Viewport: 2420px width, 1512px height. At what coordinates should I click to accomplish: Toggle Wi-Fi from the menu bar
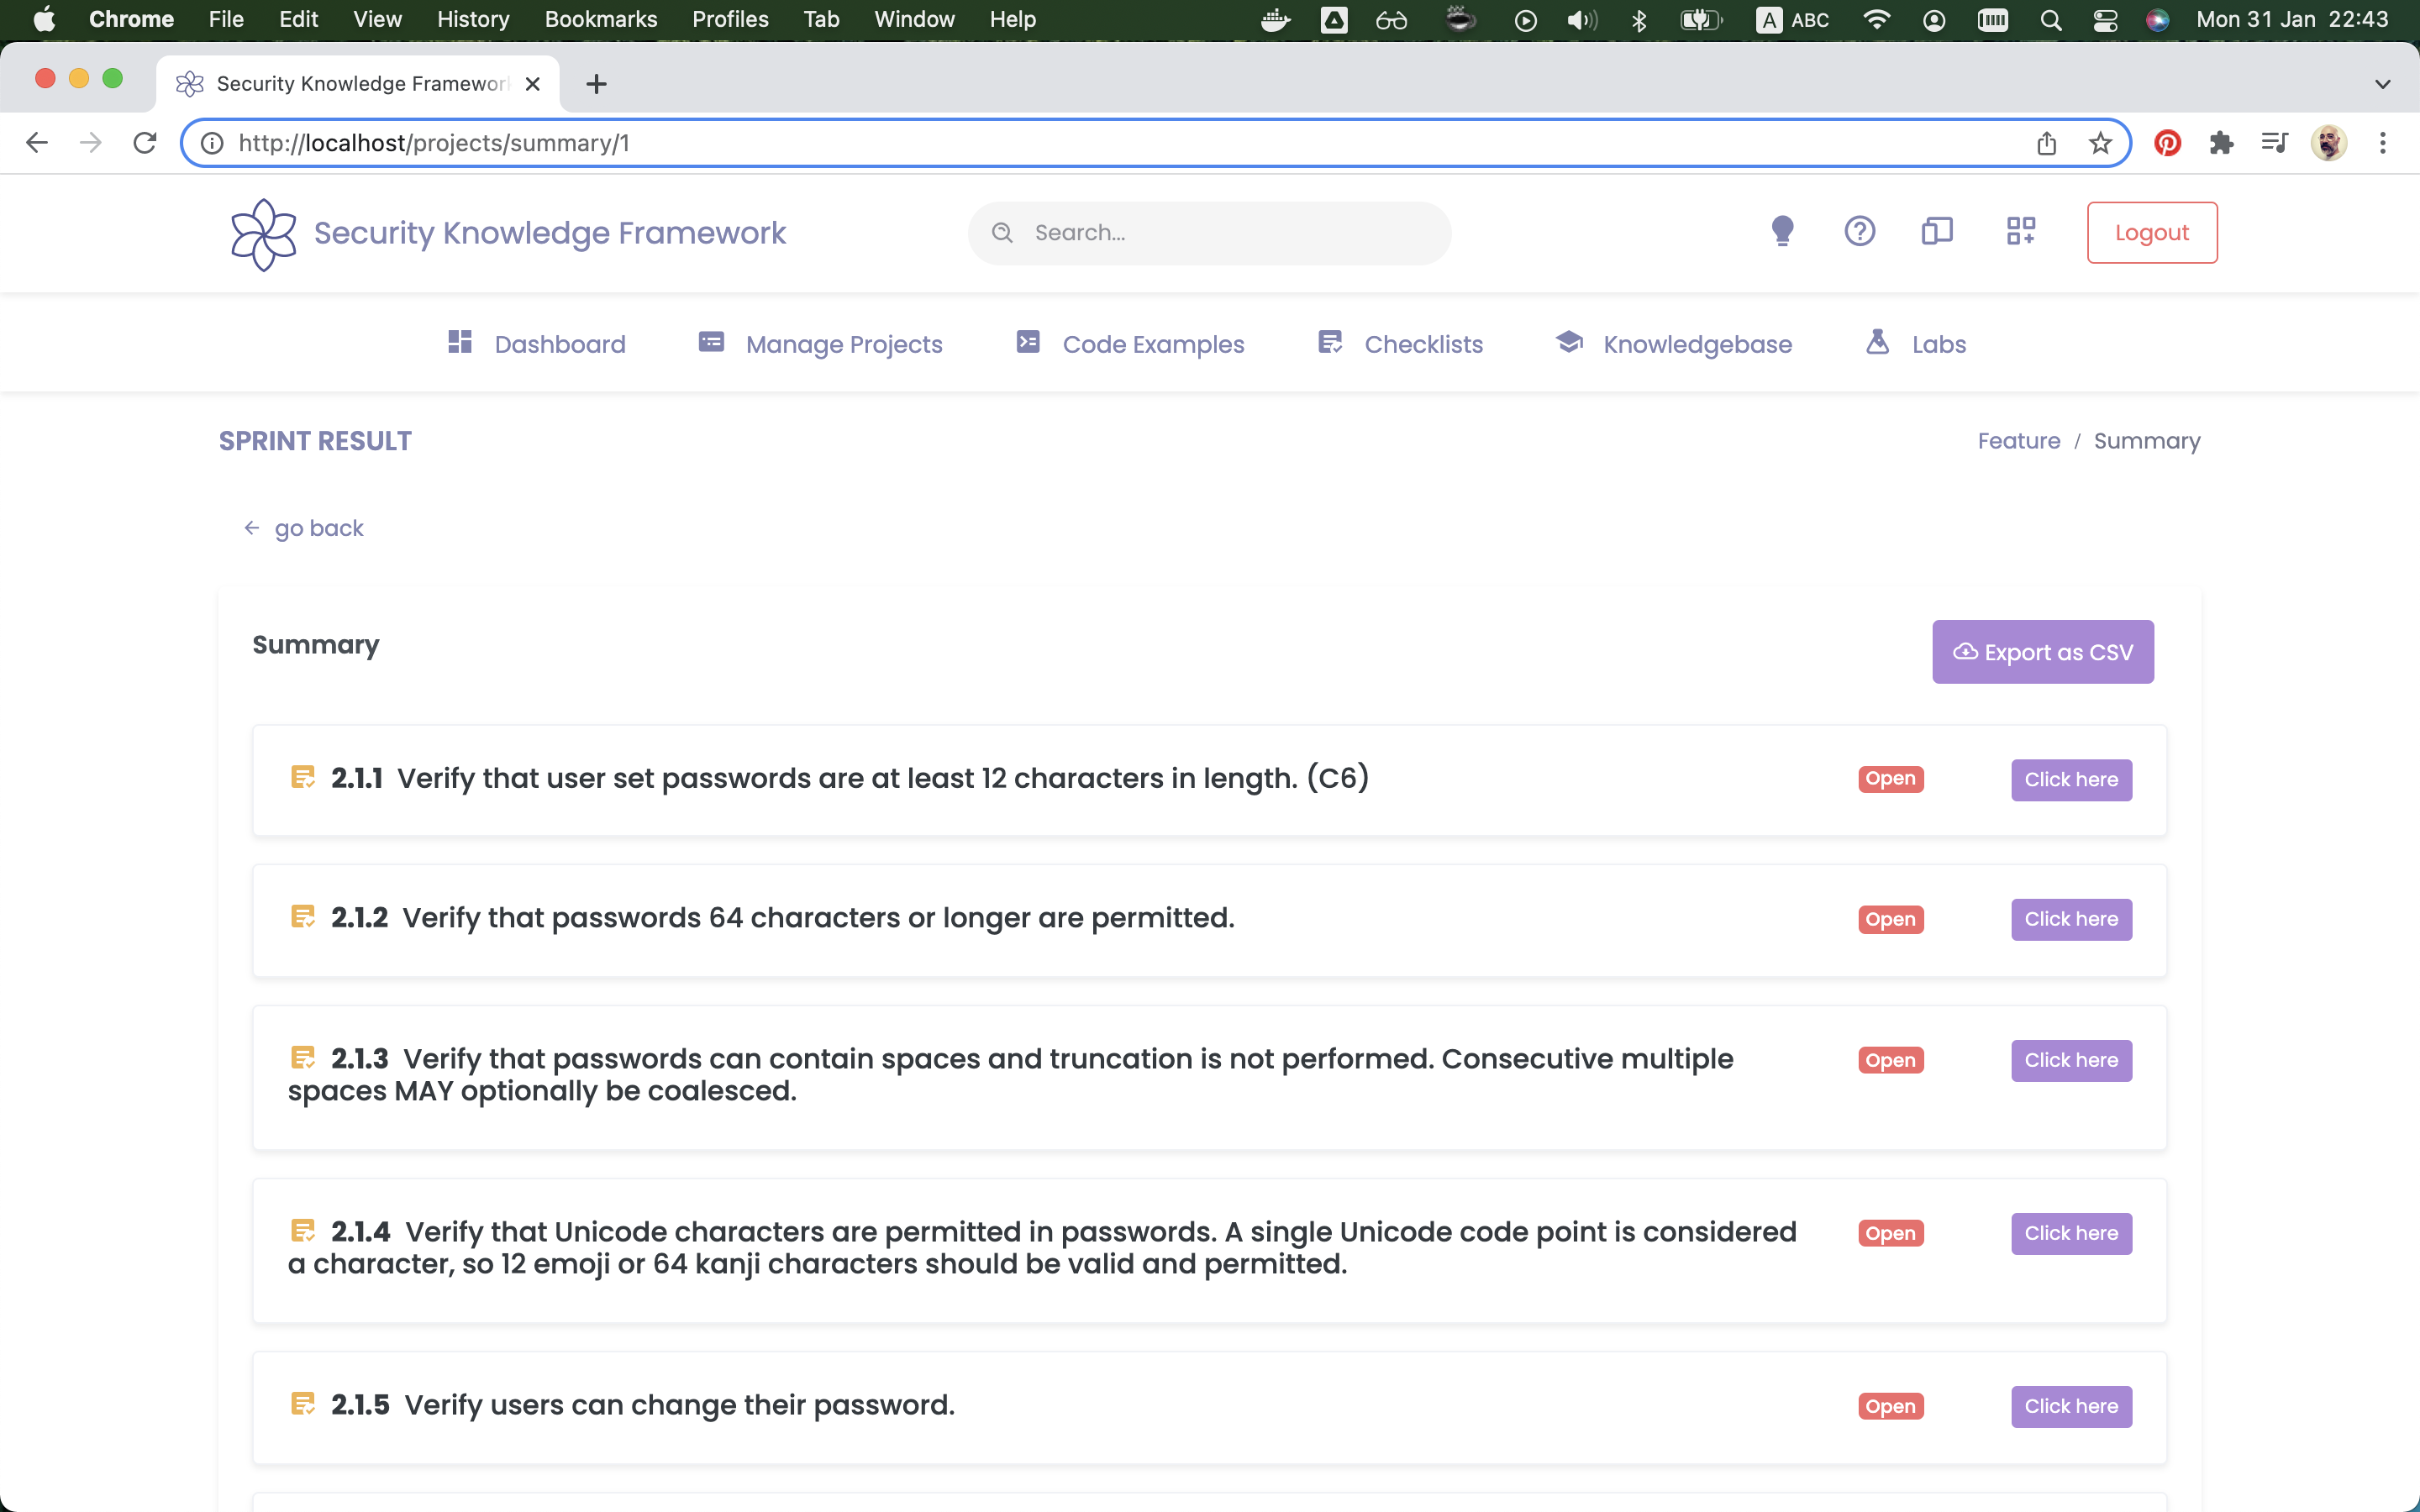pos(1876,19)
